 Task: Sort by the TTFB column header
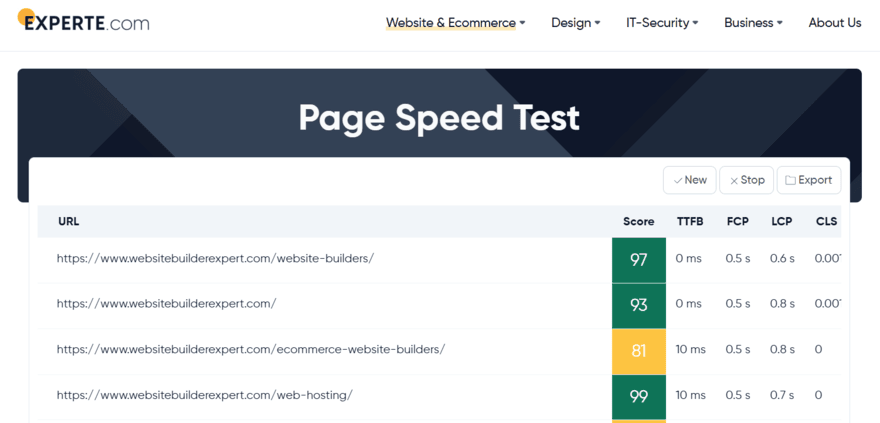[x=690, y=222]
